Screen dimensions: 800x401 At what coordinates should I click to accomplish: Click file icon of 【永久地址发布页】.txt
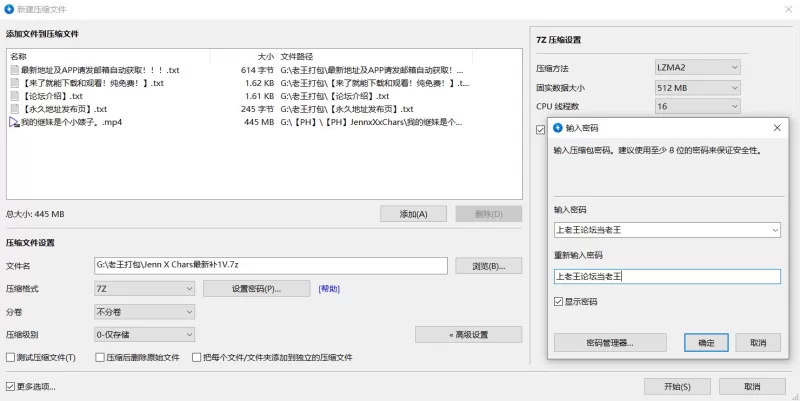point(14,109)
